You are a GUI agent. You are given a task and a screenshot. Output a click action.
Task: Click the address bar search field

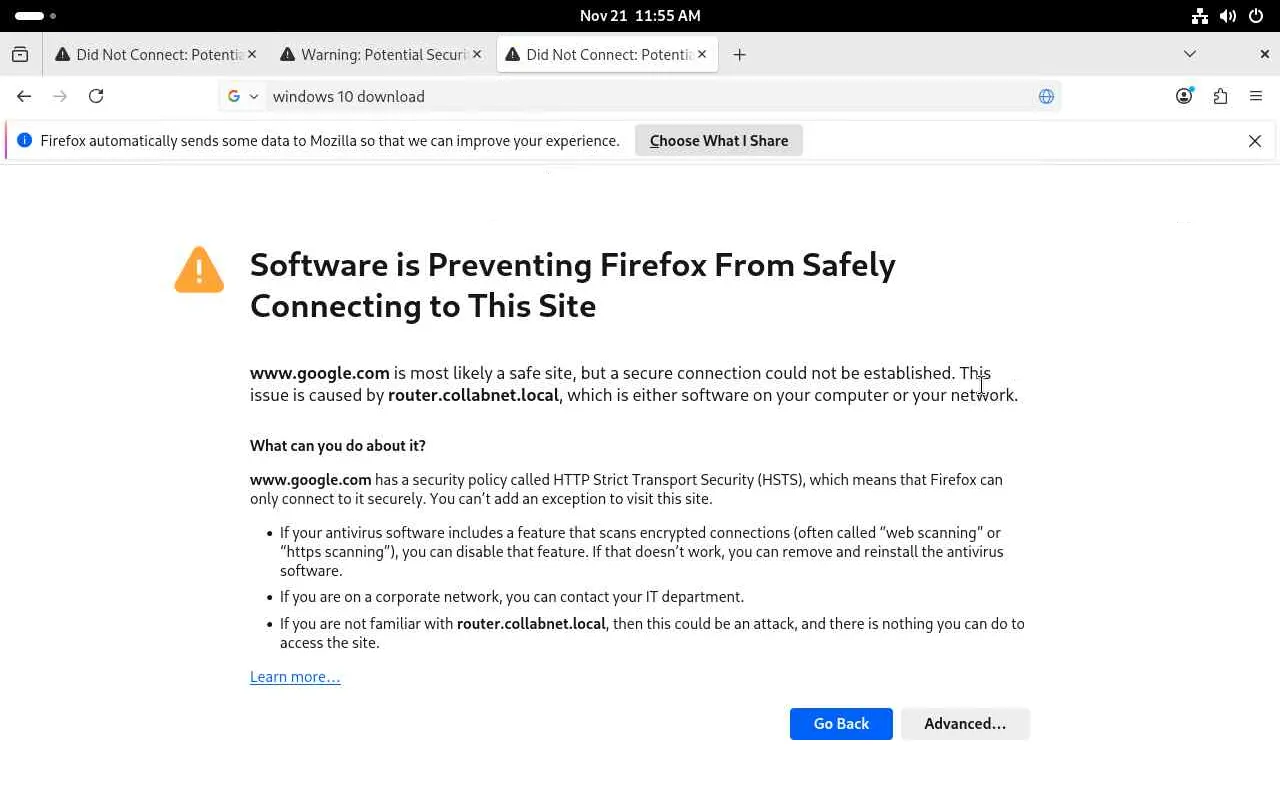640,96
